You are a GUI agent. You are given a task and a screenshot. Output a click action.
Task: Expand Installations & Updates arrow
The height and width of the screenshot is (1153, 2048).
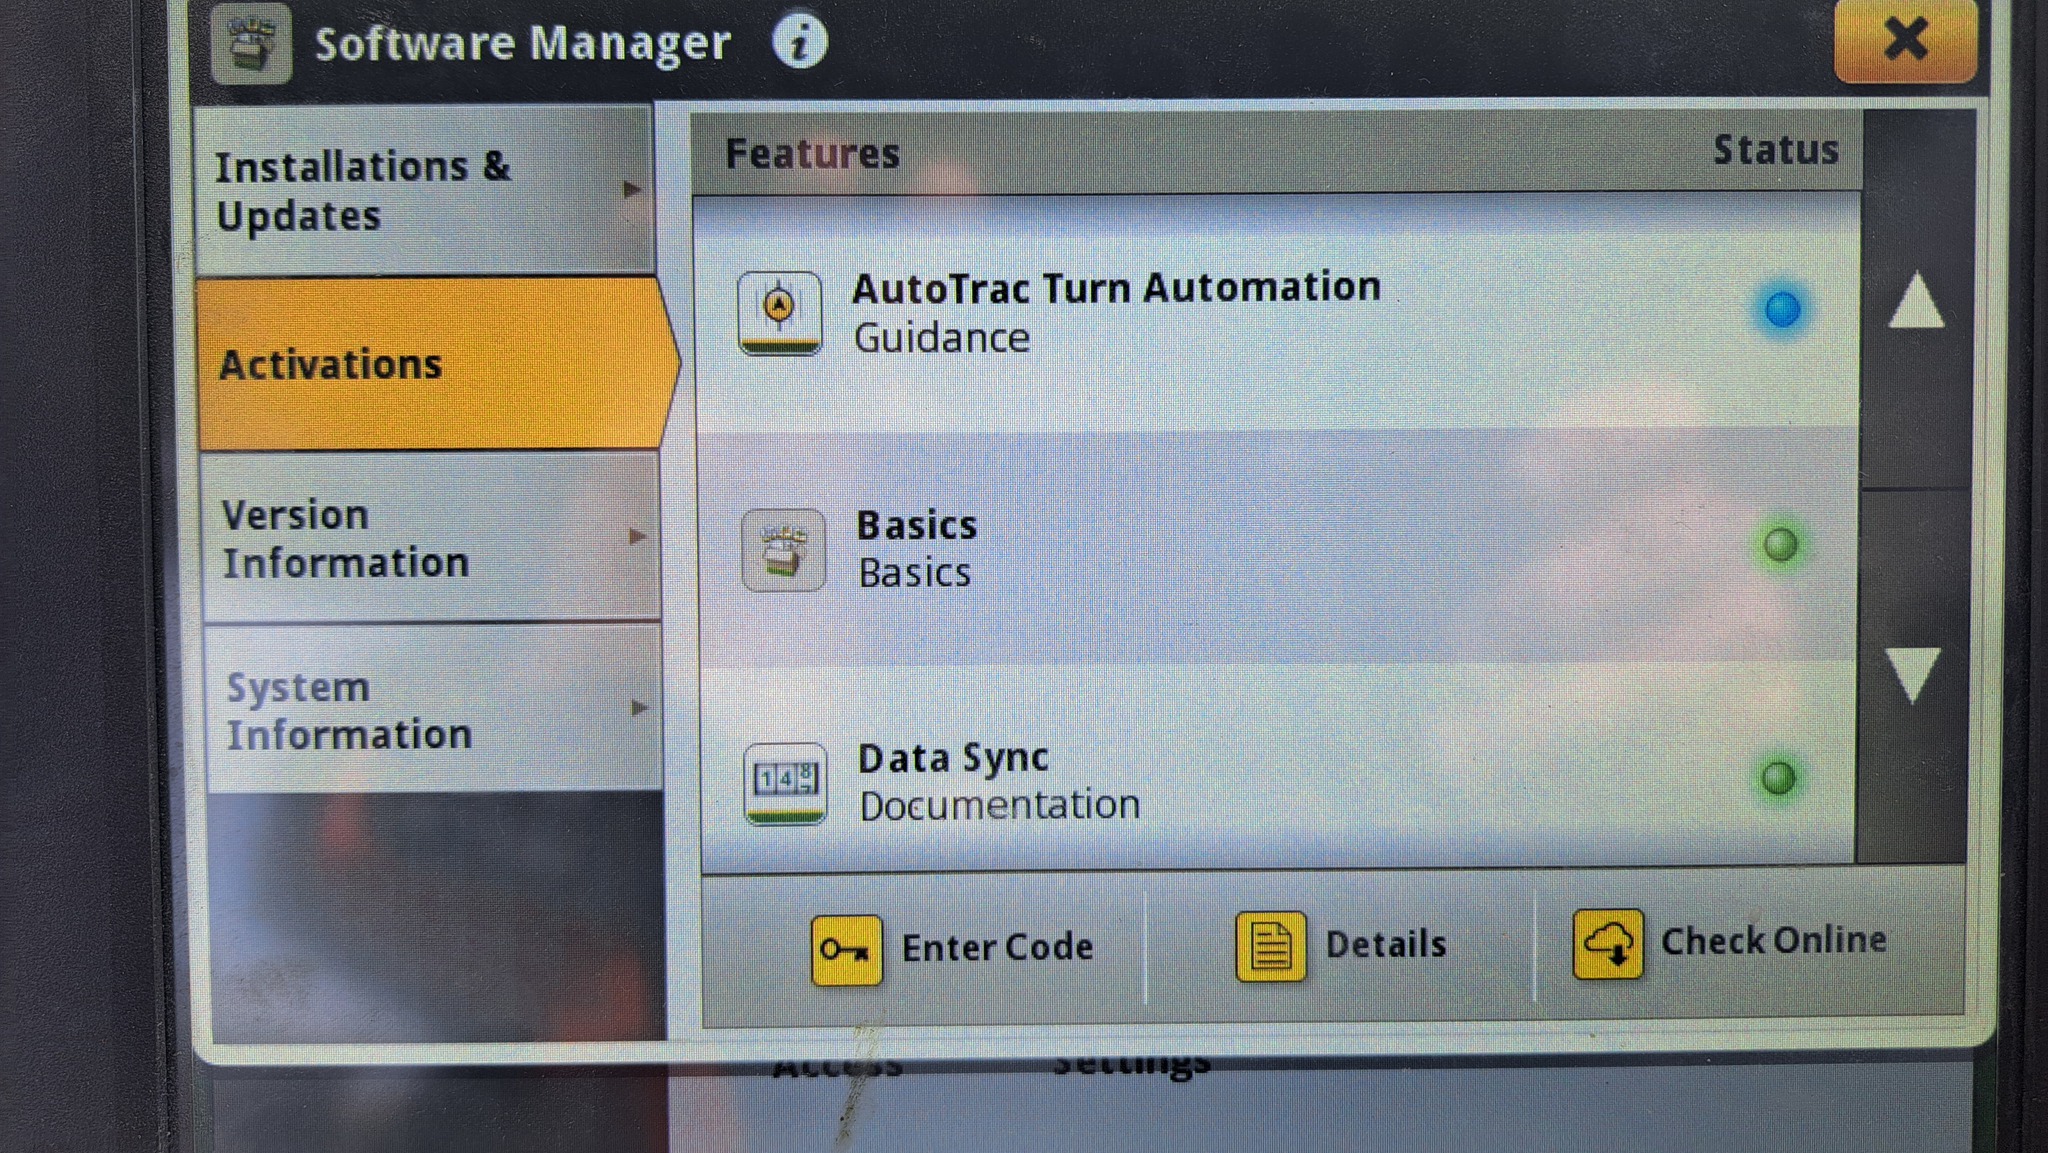(631, 189)
